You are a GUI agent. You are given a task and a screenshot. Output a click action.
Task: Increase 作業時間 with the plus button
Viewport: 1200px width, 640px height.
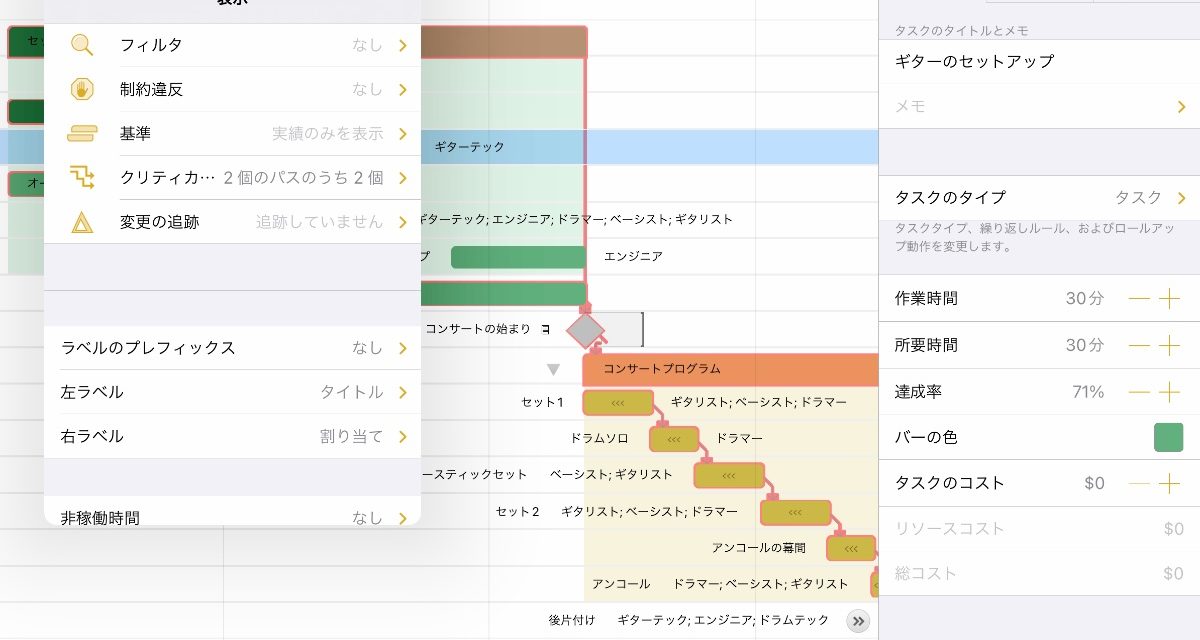coord(1169,299)
